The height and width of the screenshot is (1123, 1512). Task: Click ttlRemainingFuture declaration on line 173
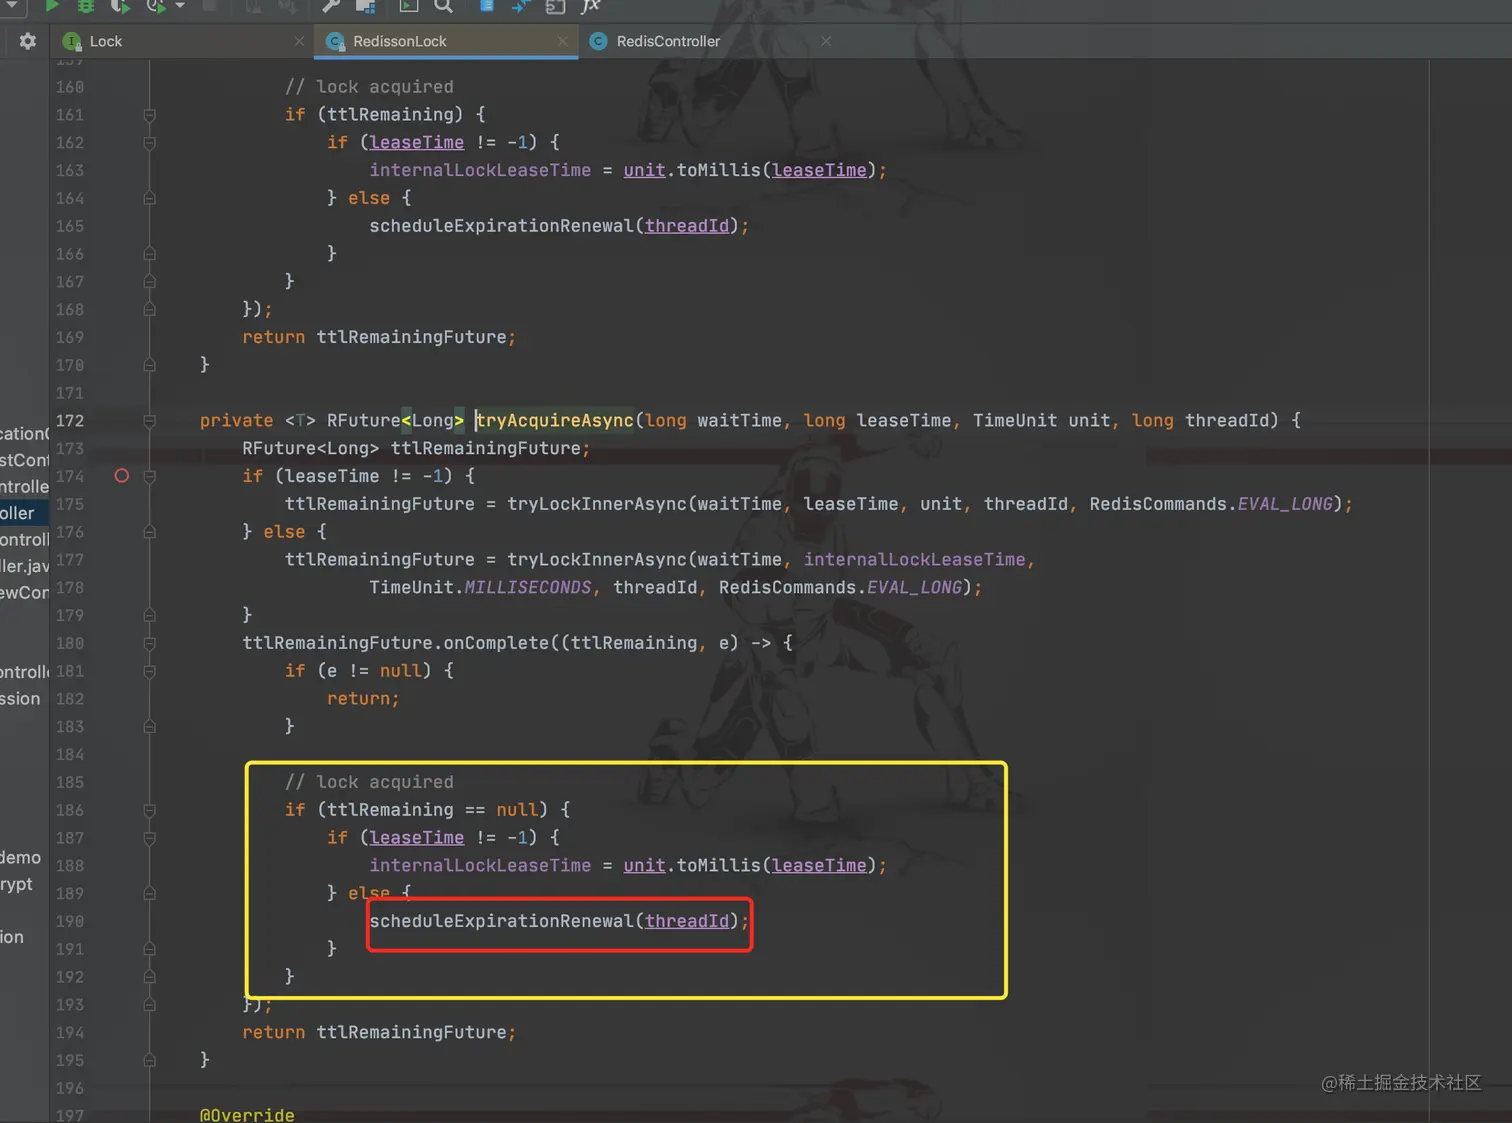click(x=485, y=449)
